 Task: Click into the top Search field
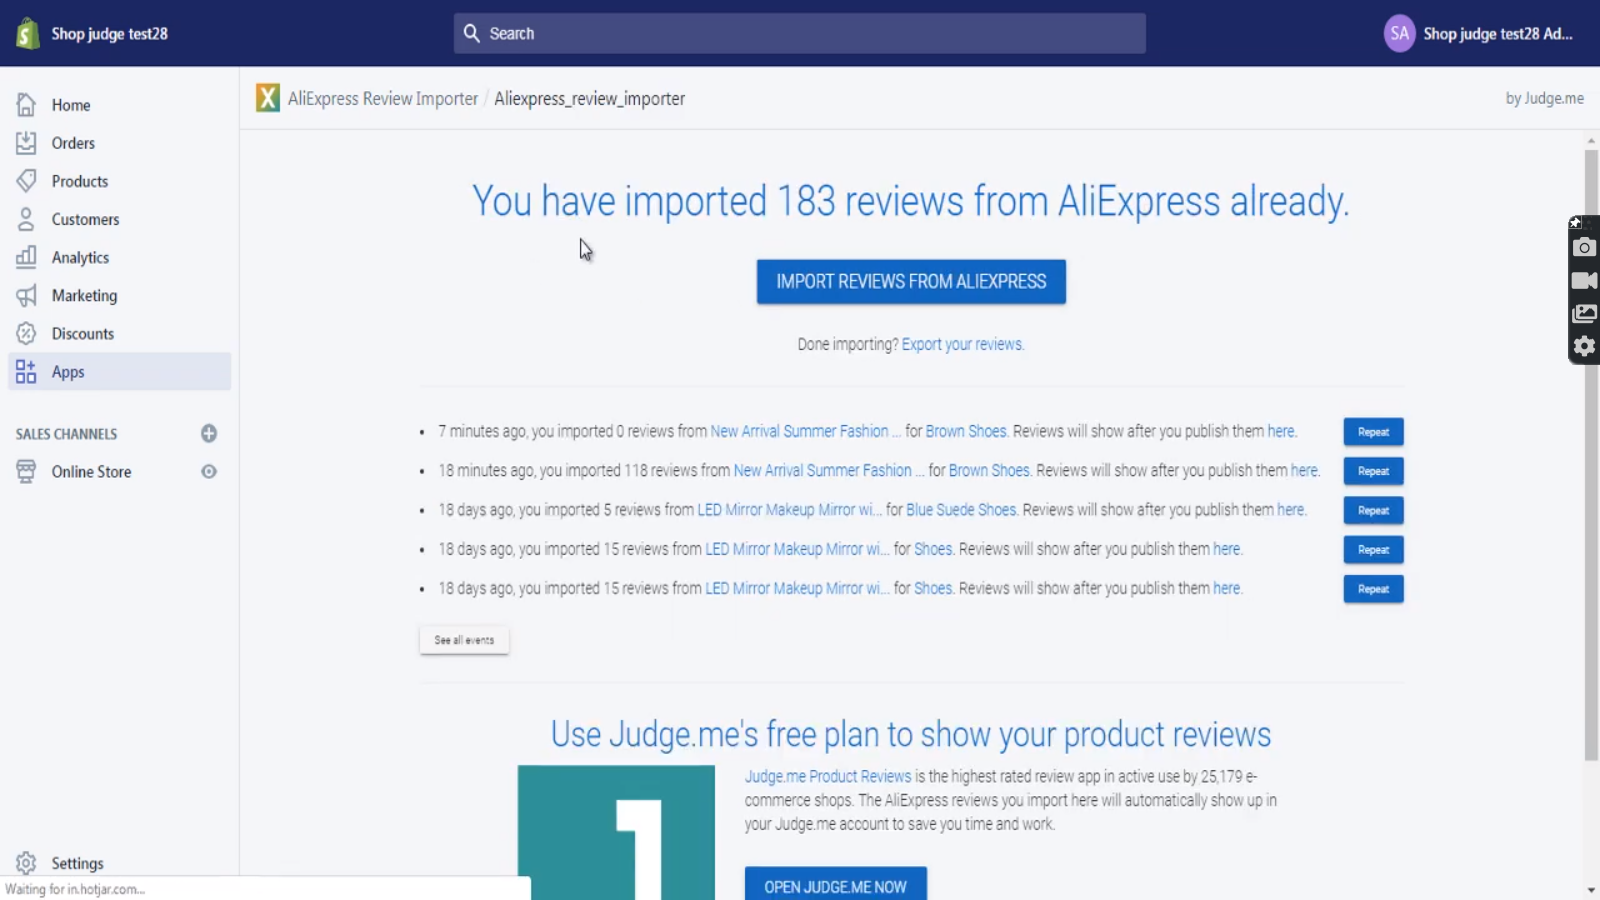pyautogui.click(x=800, y=33)
